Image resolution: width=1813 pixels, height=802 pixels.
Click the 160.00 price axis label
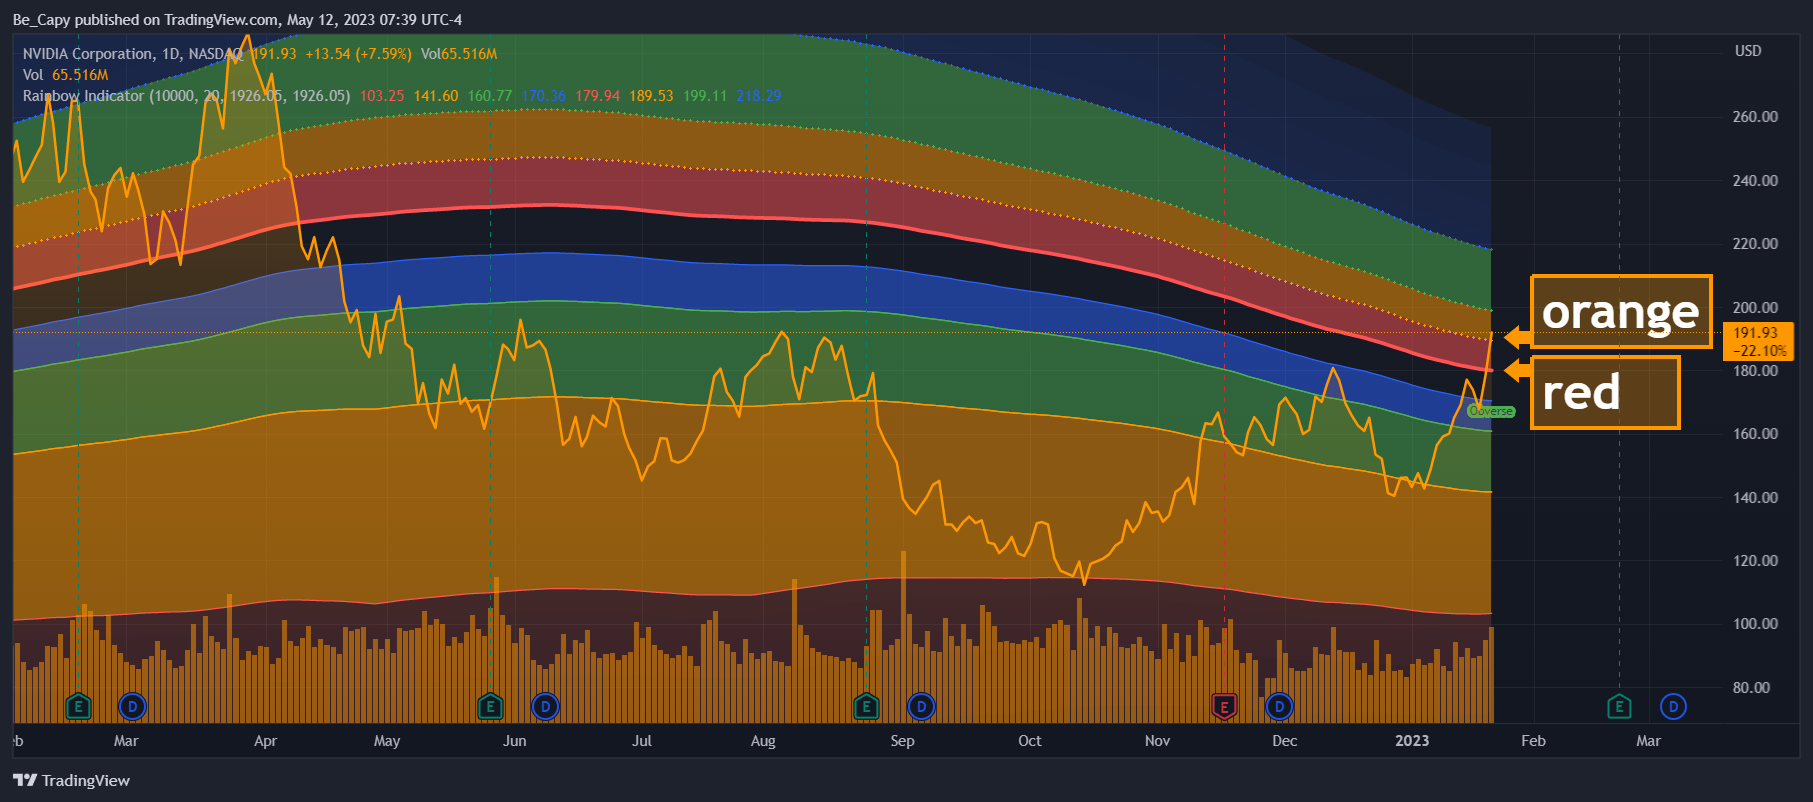pyautogui.click(x=1755, y=434)
